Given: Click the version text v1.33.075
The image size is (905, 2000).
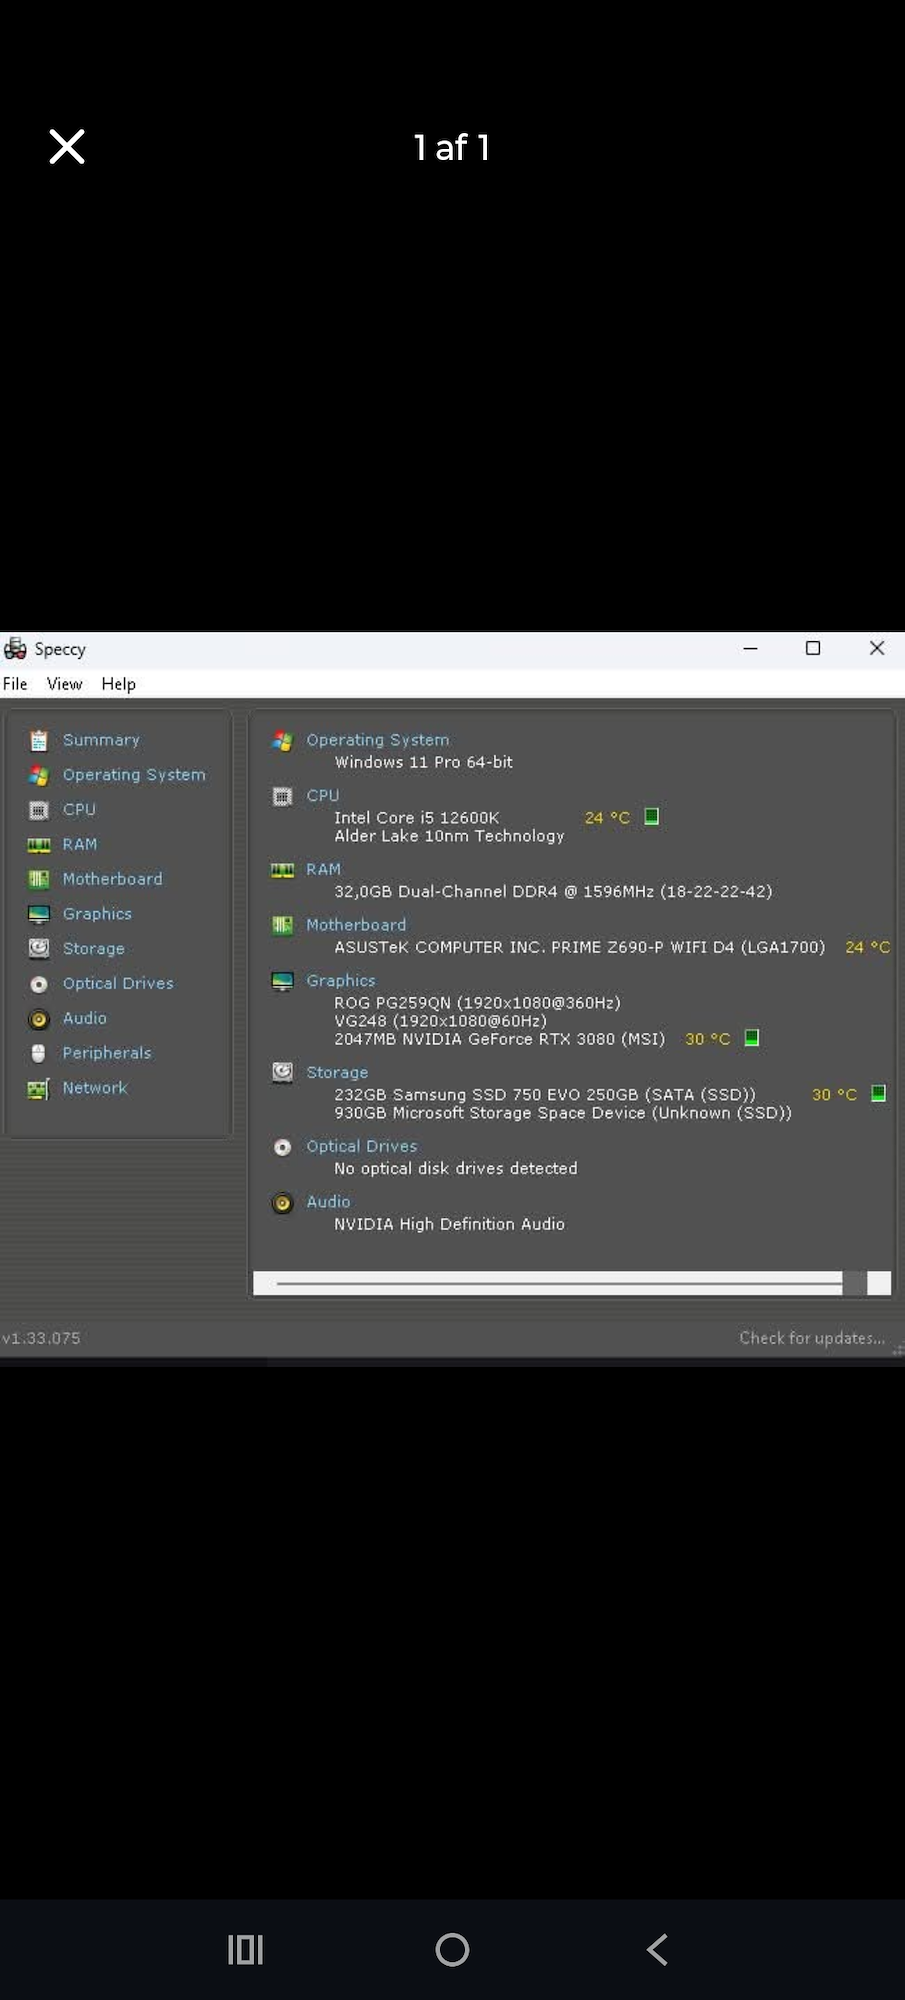Looking at the screenshot, I should pos(41,1338).
